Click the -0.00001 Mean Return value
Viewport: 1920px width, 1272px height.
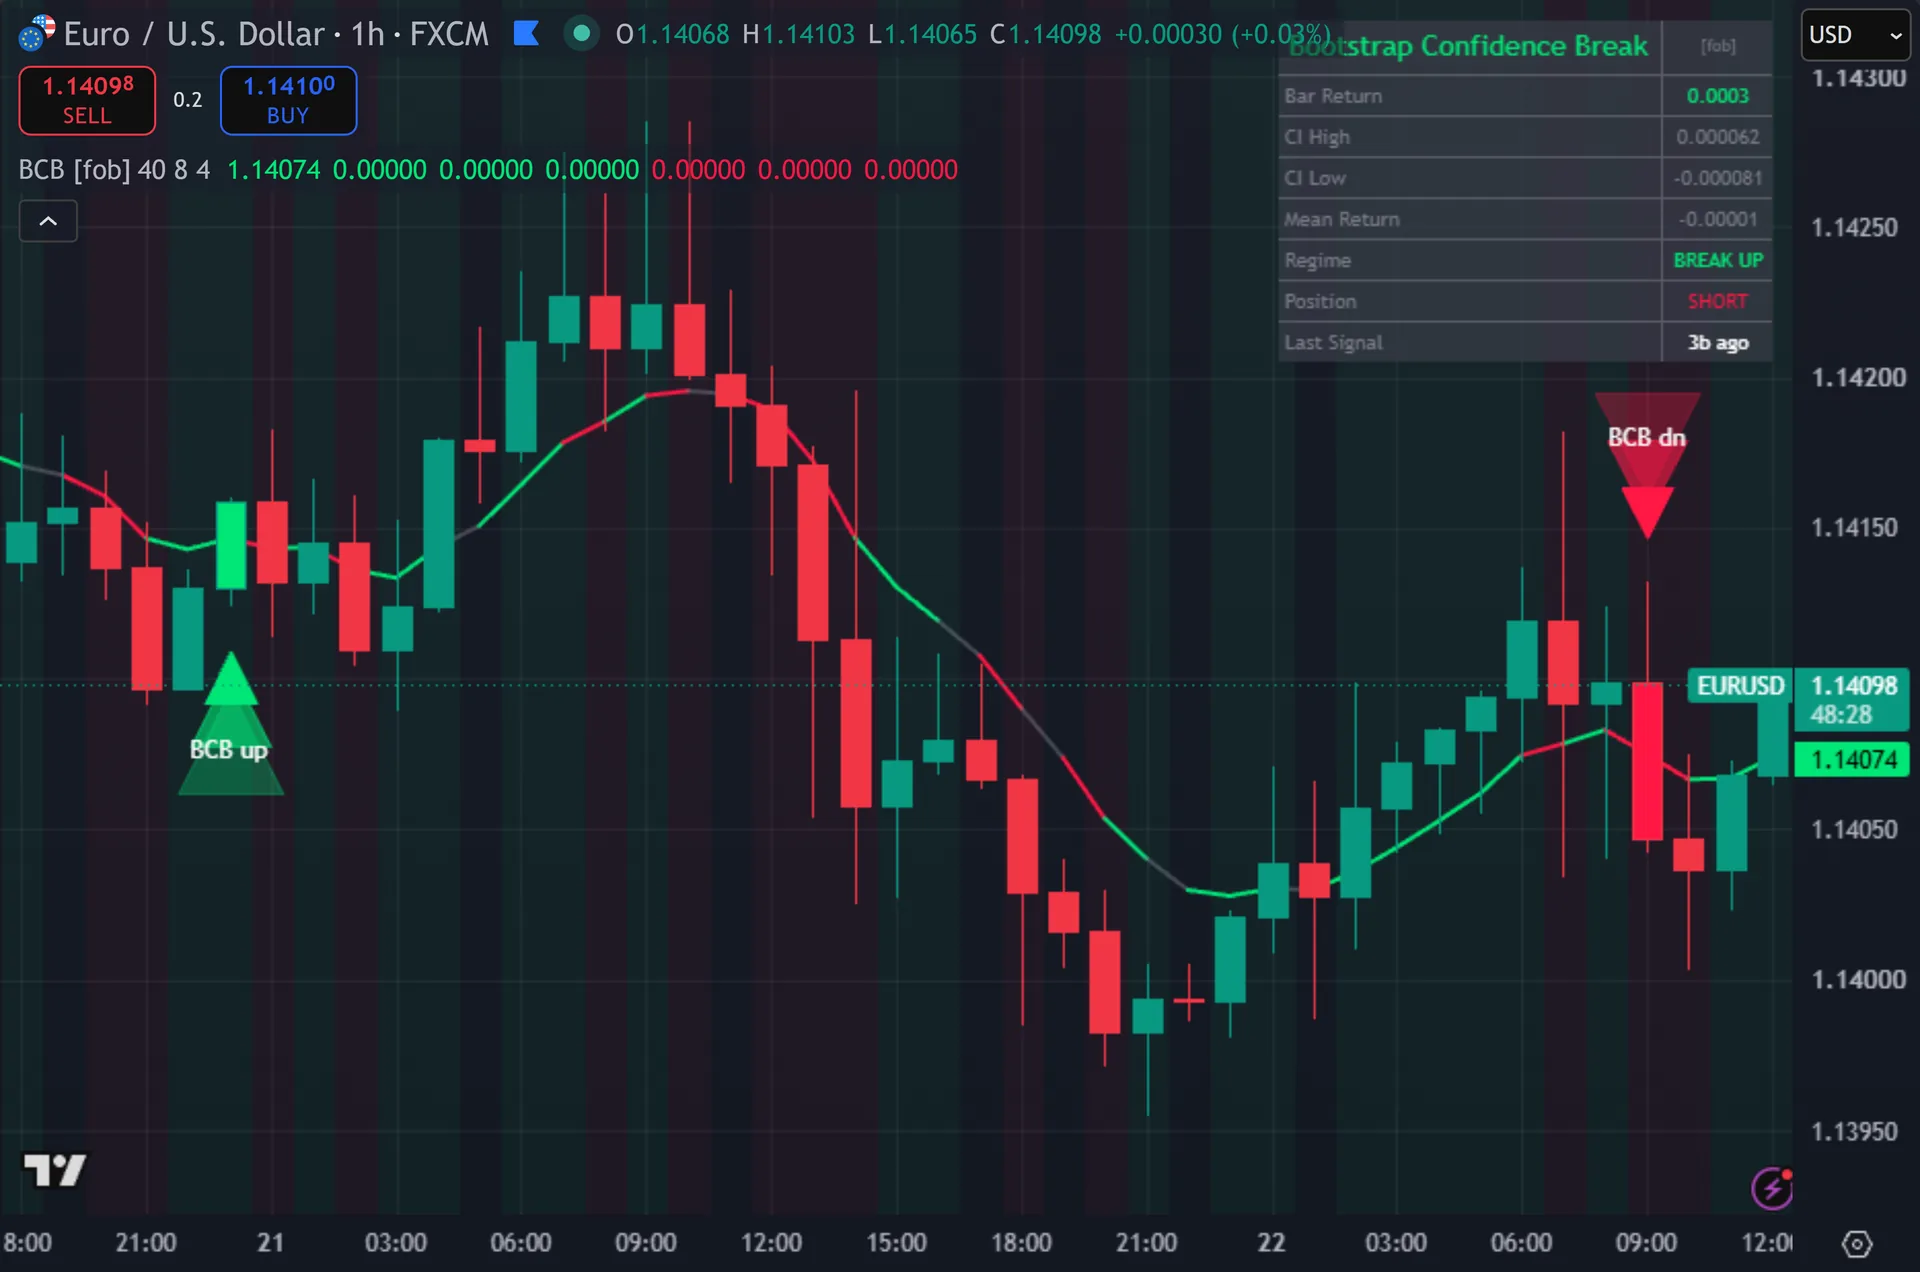click(x=1717, y=219)
